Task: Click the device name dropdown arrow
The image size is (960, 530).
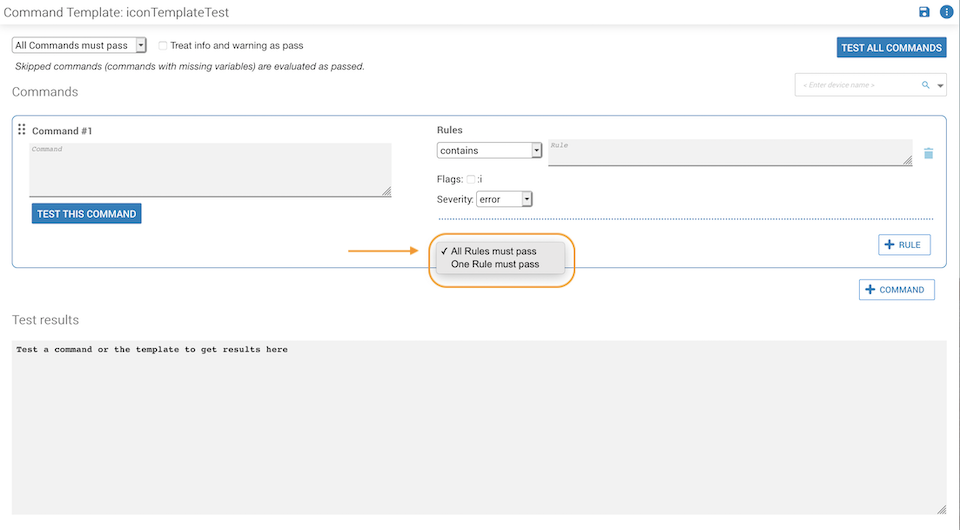Action: click(941, 86)
